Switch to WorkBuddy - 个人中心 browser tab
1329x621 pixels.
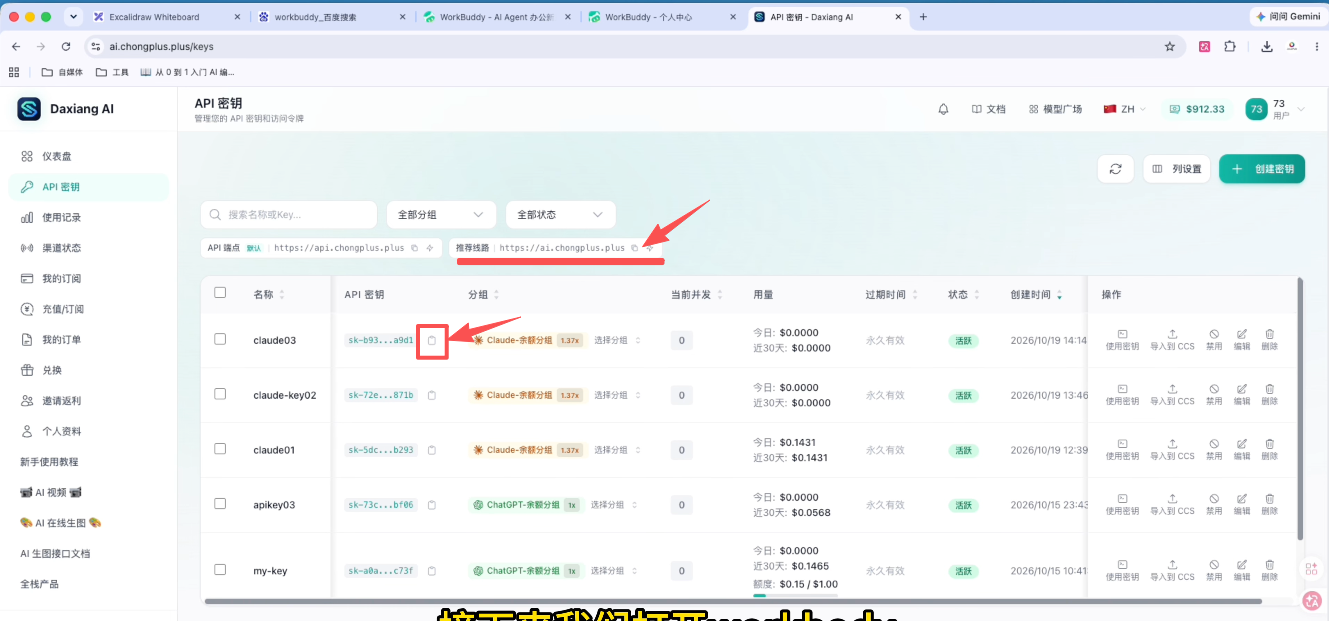[x=660, y=17]
